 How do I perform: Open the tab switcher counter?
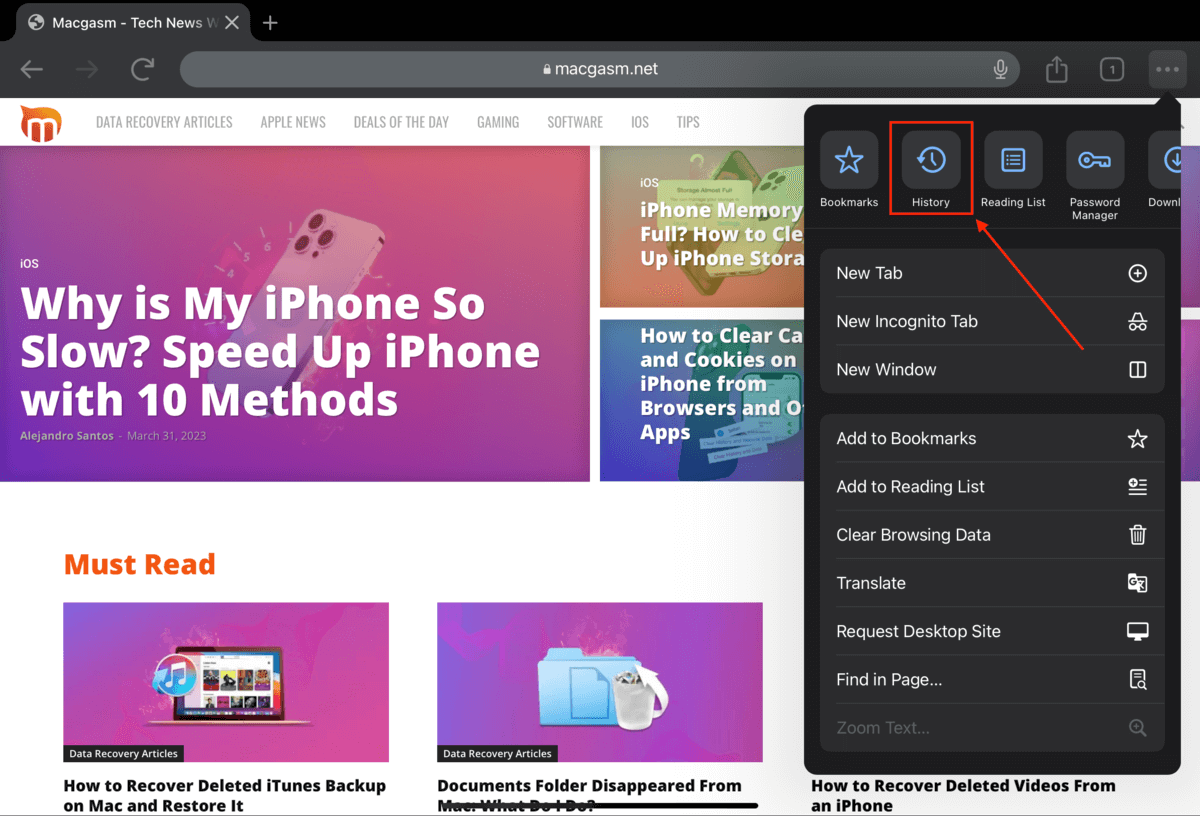1111,69
